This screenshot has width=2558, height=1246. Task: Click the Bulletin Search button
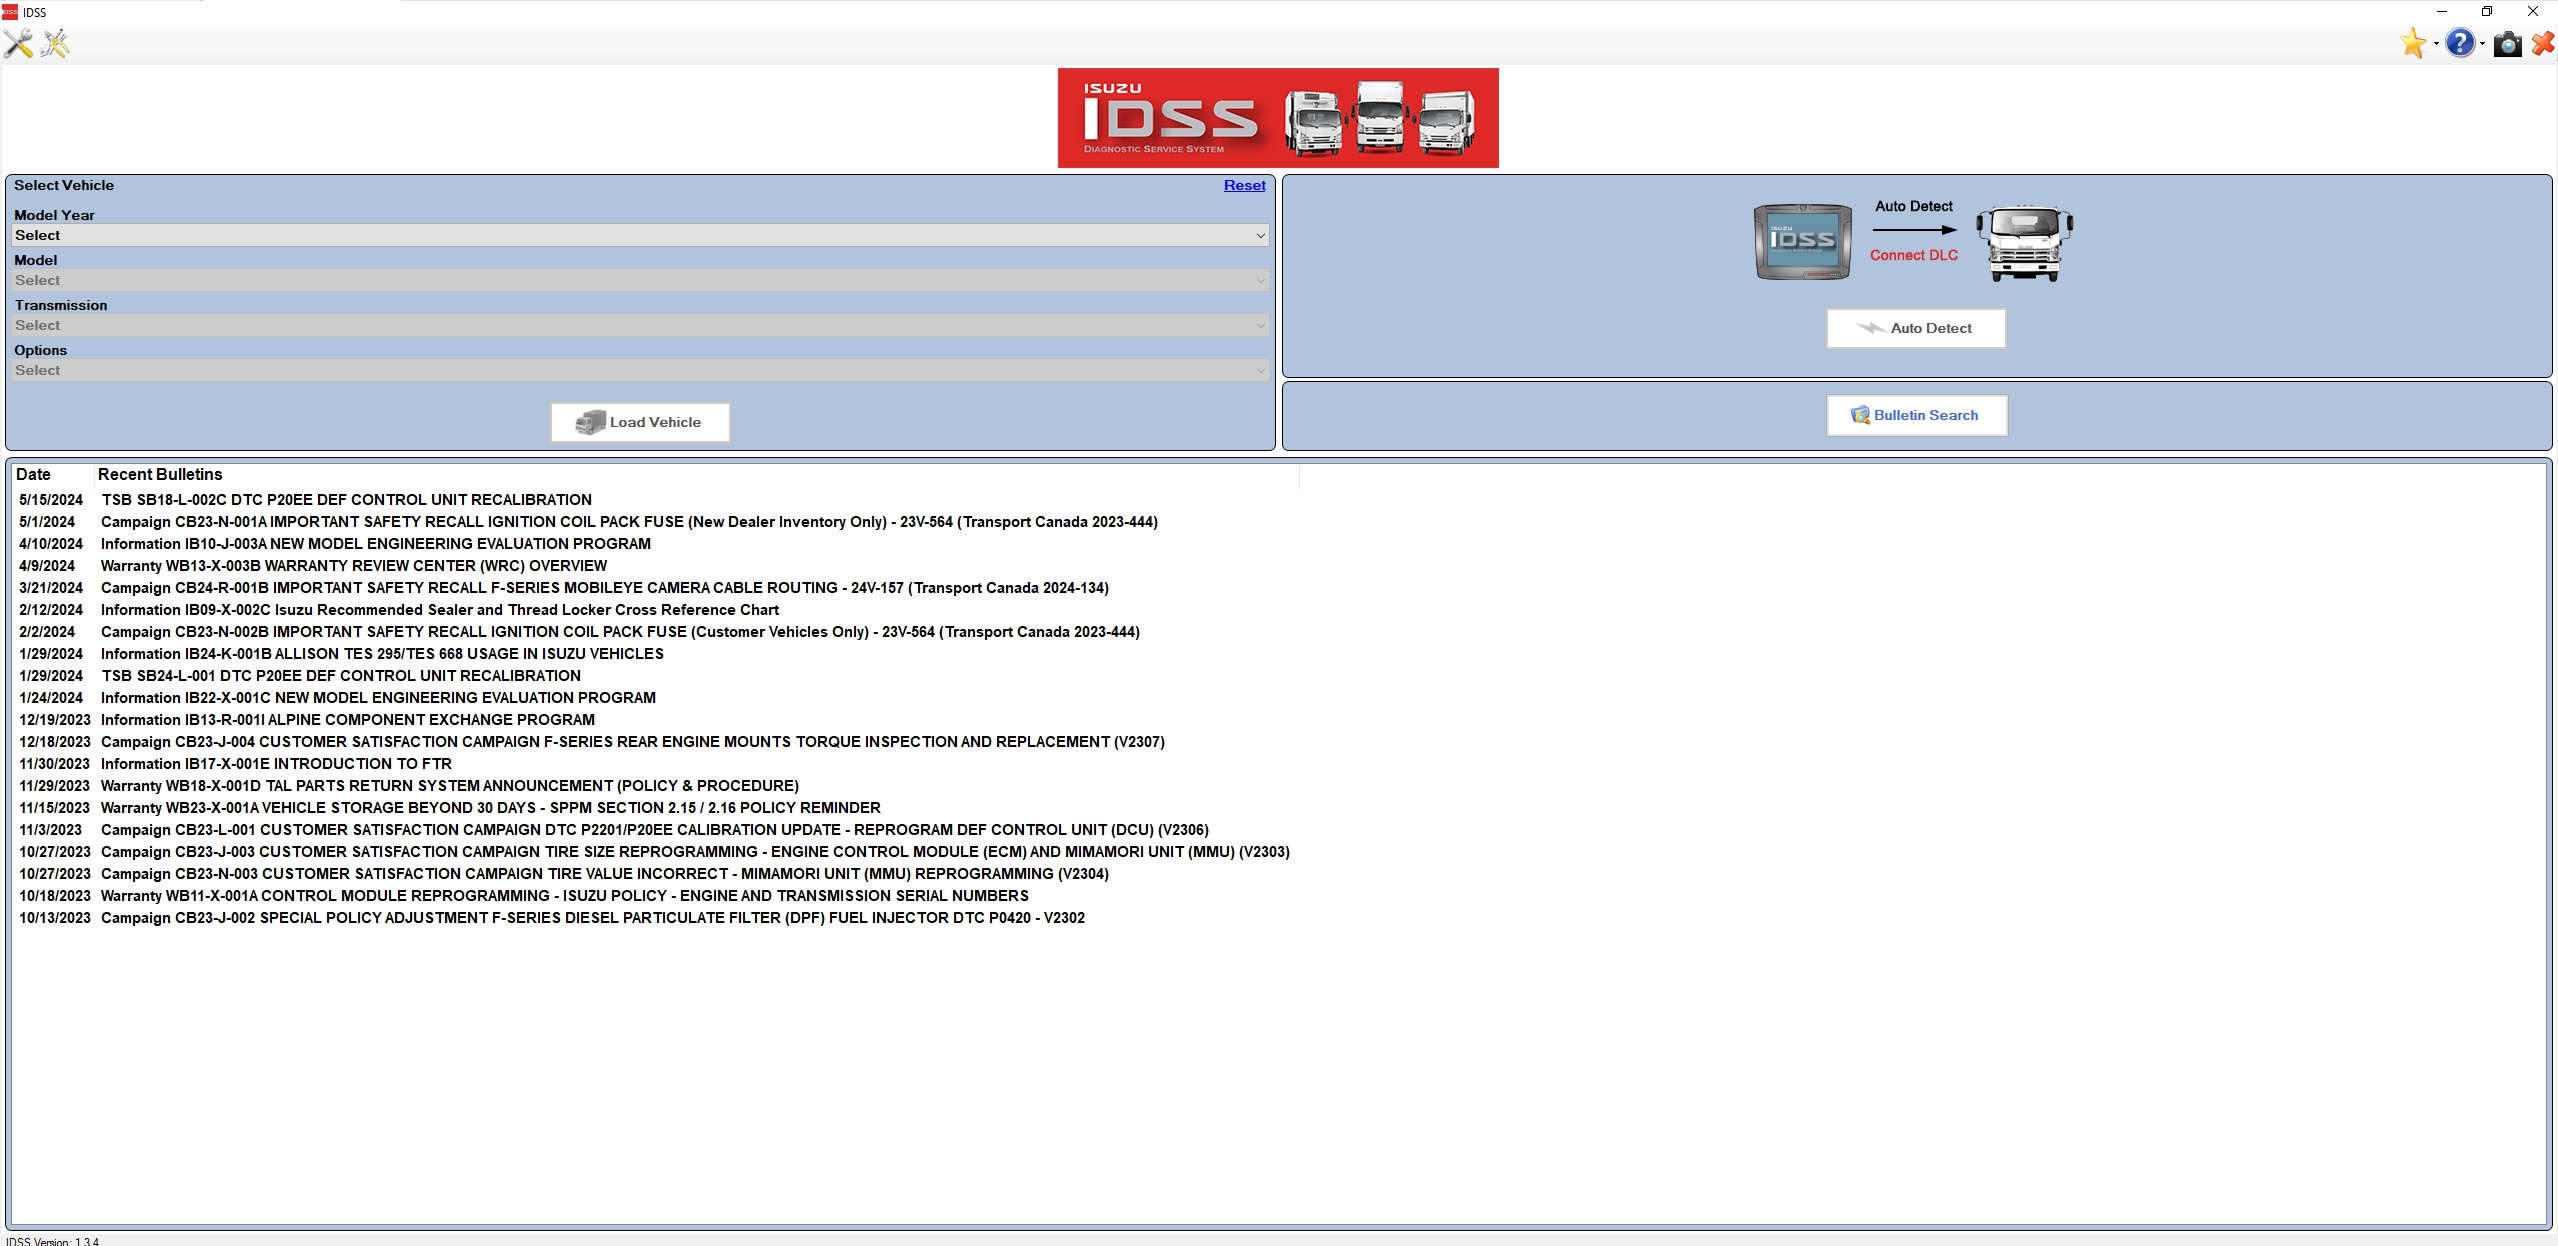coord(1916,415)
